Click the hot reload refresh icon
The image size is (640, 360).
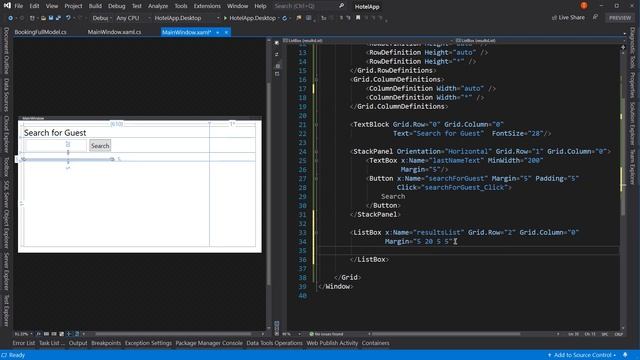coord(284,18)
